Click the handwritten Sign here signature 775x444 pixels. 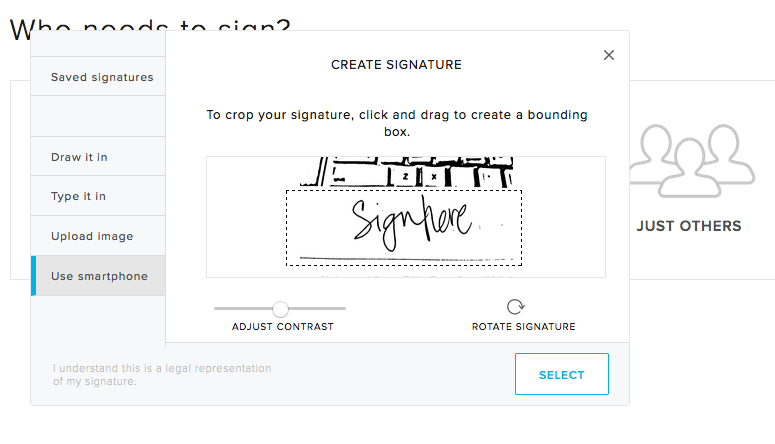point(410,223)
